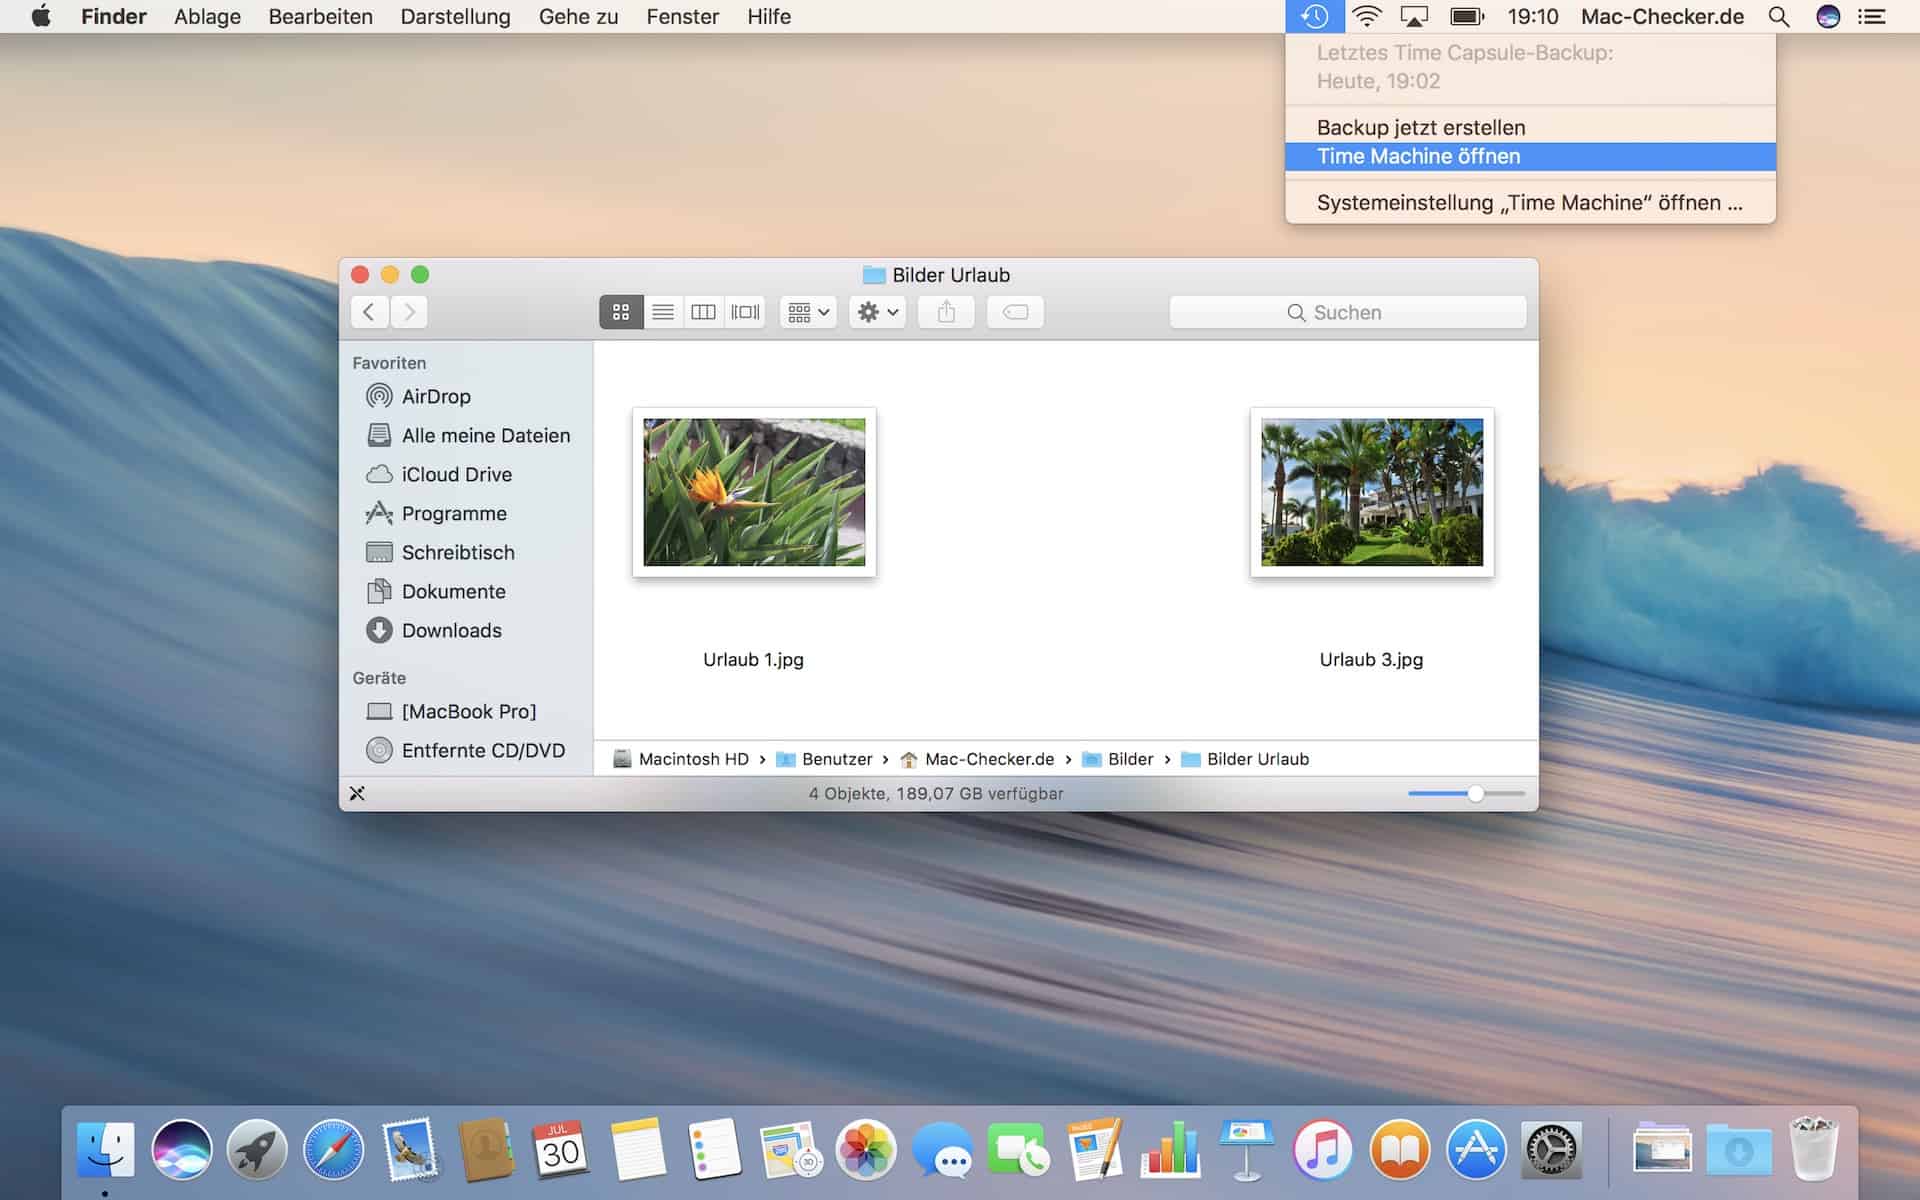Click the AirPlay display icon
1920x1200 pixels.
(1414, 16)
